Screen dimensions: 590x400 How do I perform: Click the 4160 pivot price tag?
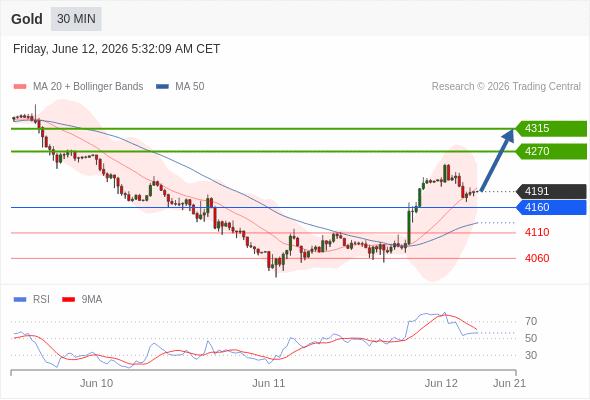point(551,207)
